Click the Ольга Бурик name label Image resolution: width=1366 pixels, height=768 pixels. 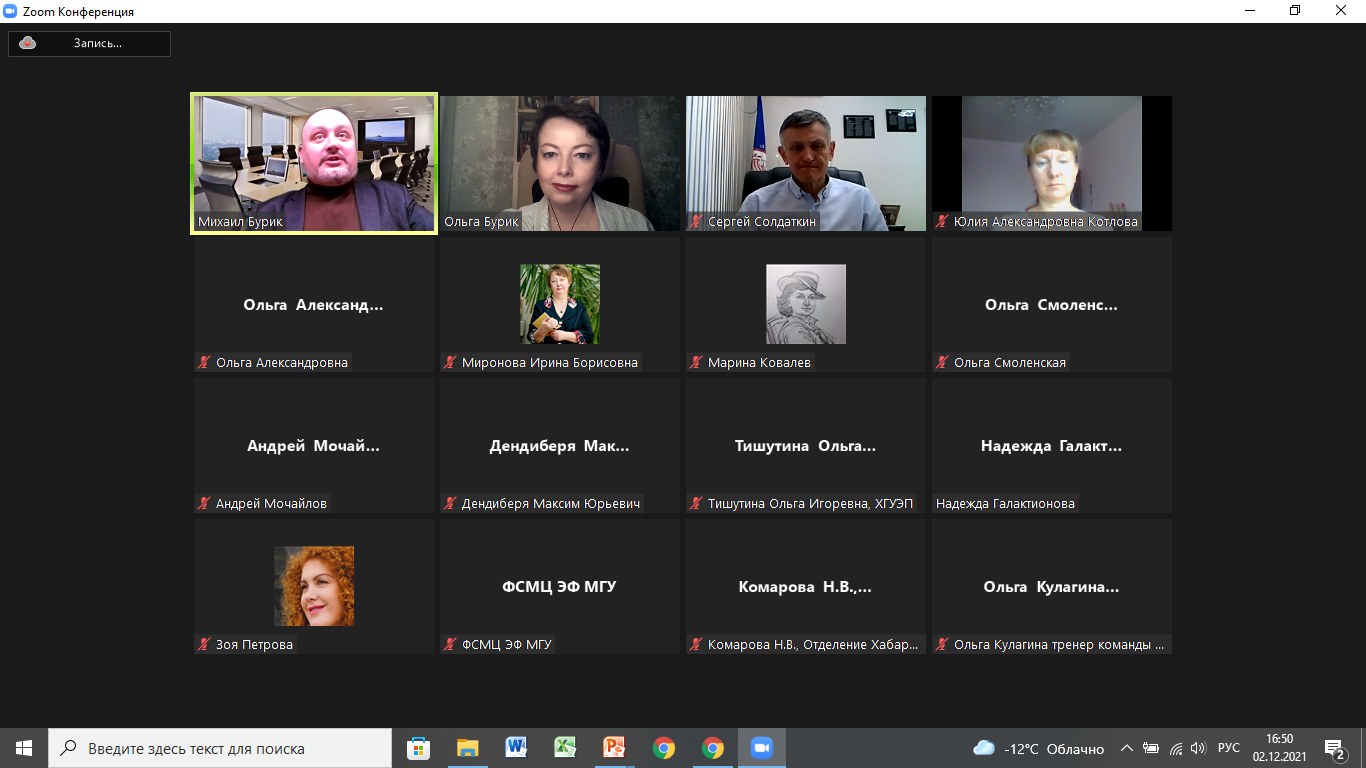(x=482, y=222)
